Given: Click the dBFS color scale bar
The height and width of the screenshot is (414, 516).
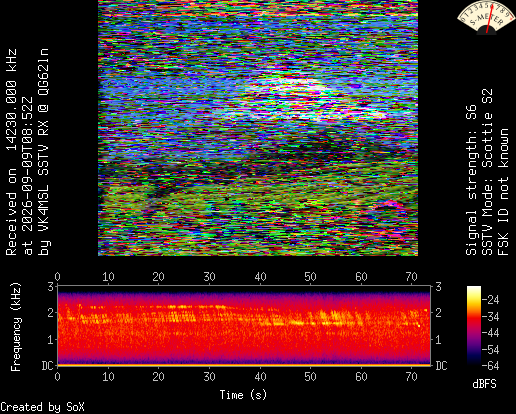Looking at the screenshot, I should (x=474, y=326).
